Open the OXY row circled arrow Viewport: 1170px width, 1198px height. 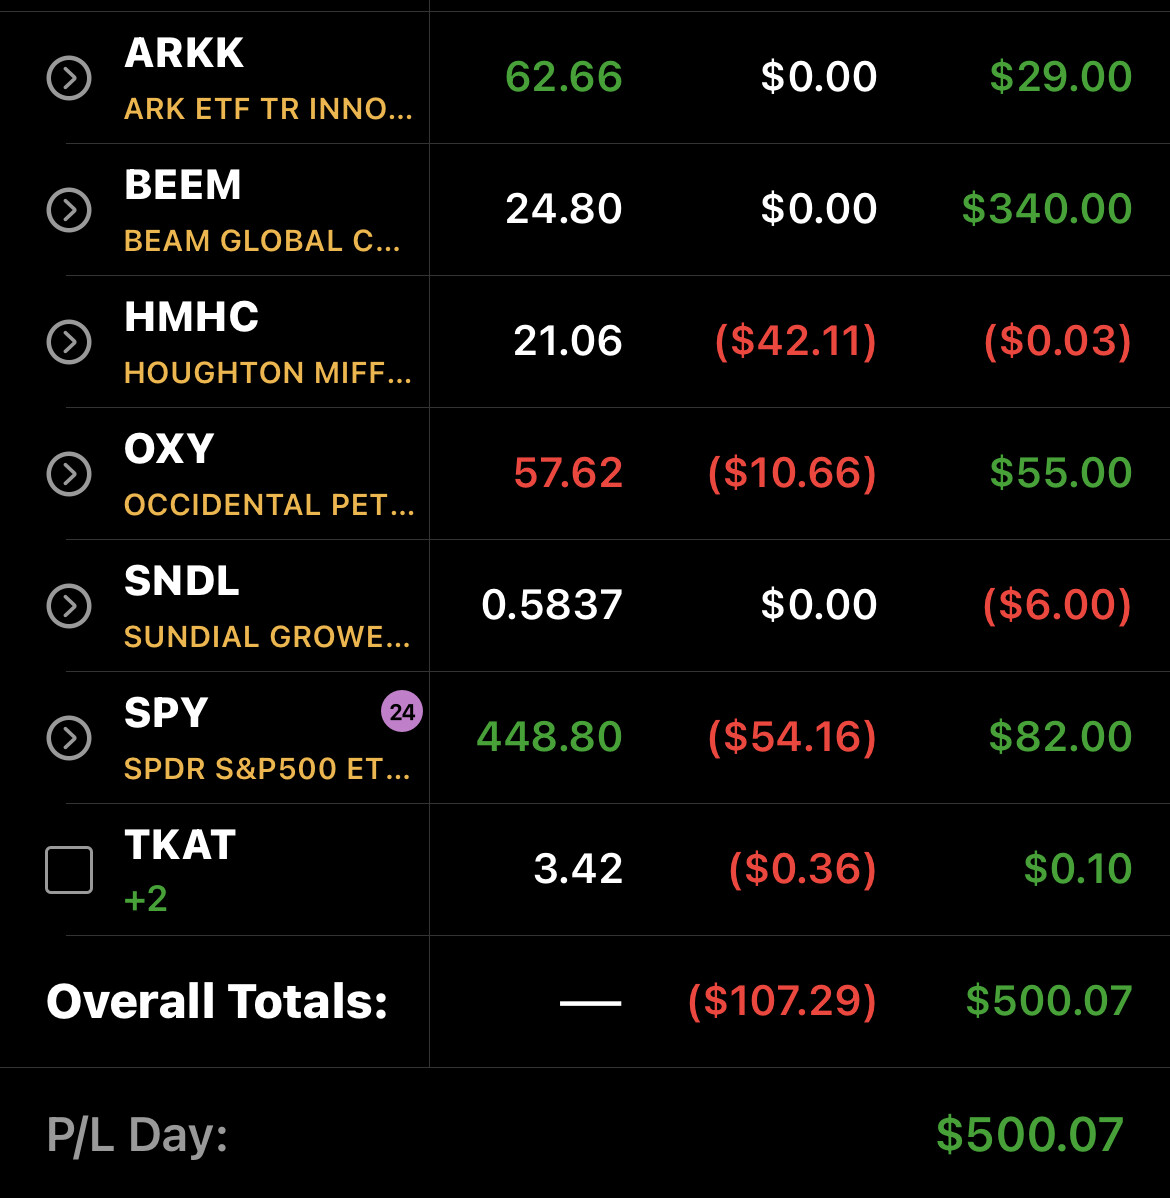(69, 474)
